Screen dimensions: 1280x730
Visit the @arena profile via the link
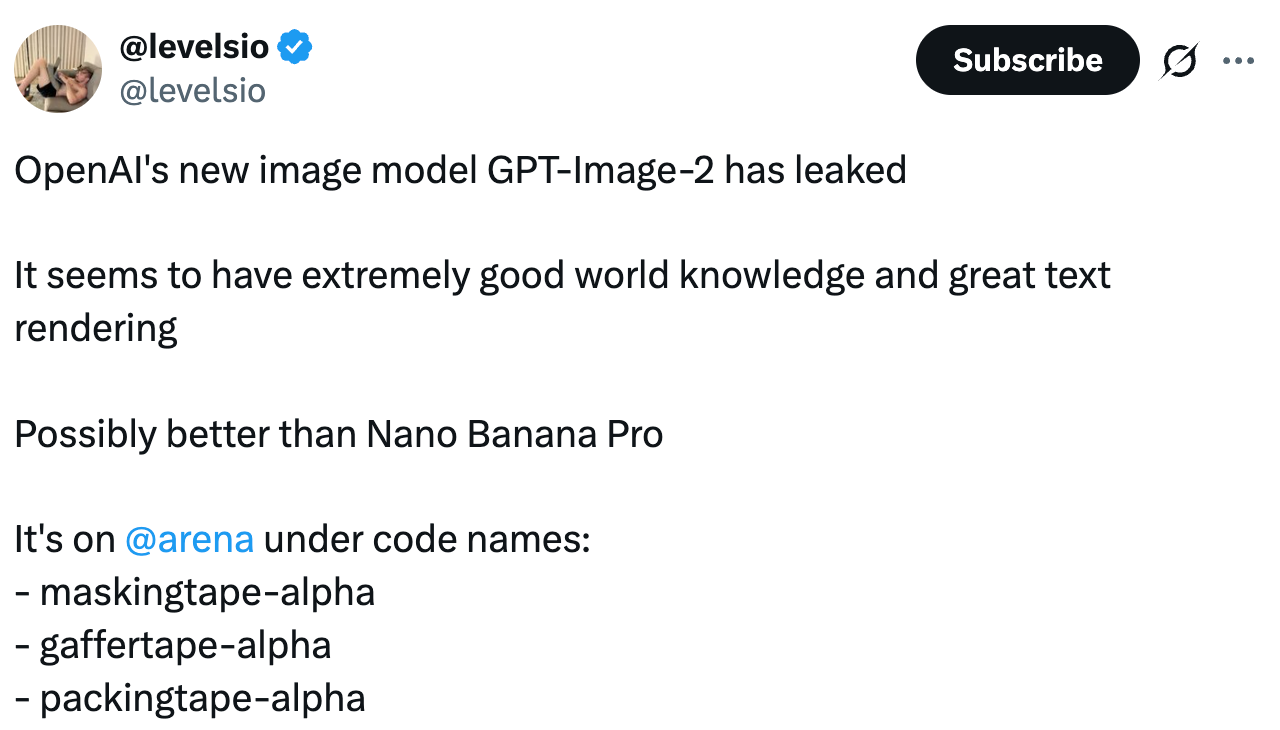pos(189,538)
